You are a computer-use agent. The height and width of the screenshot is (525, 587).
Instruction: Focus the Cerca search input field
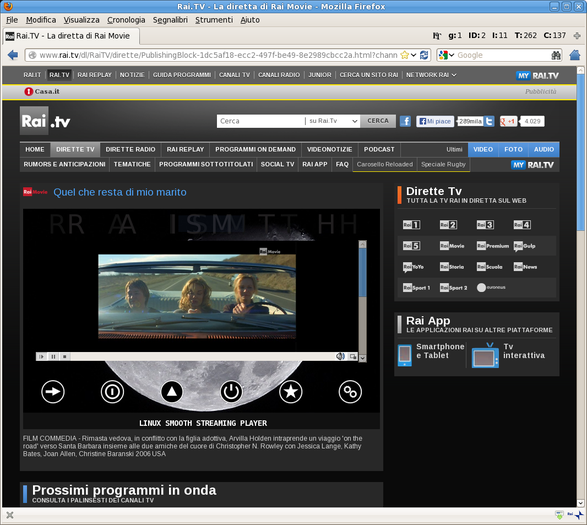(261, 121)
